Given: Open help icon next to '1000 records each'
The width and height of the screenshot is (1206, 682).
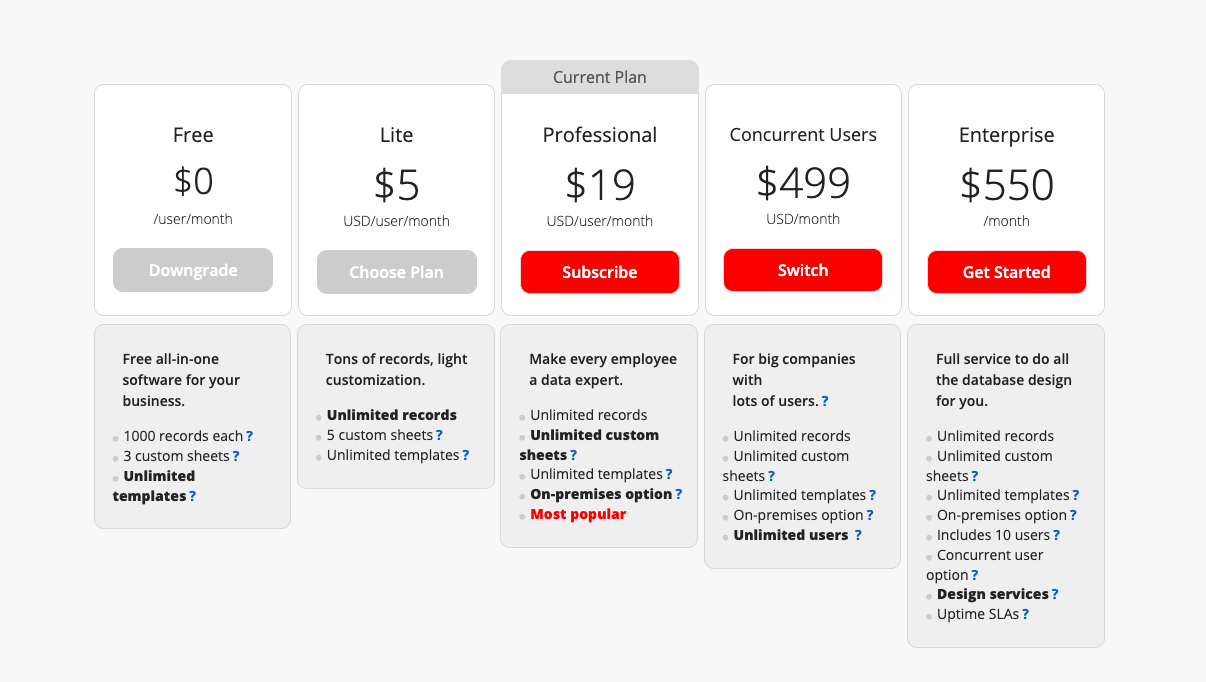Looking at the screenshot, I should [x=250, y=436].
